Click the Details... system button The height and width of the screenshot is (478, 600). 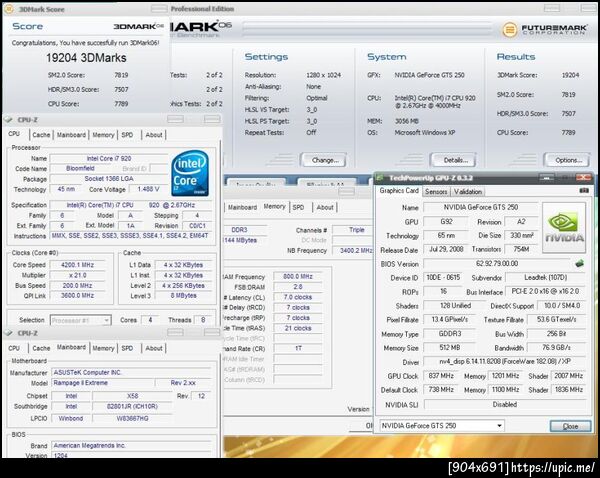point(453,160)
